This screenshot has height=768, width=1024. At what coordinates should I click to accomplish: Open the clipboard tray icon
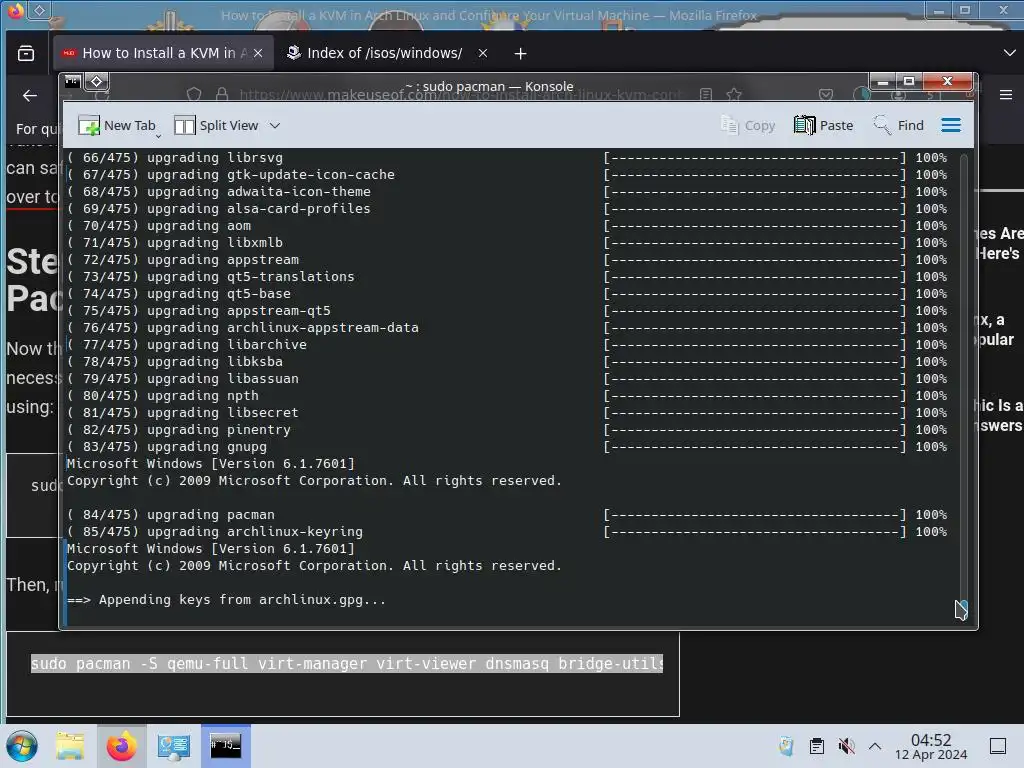(x=816, y=746)
